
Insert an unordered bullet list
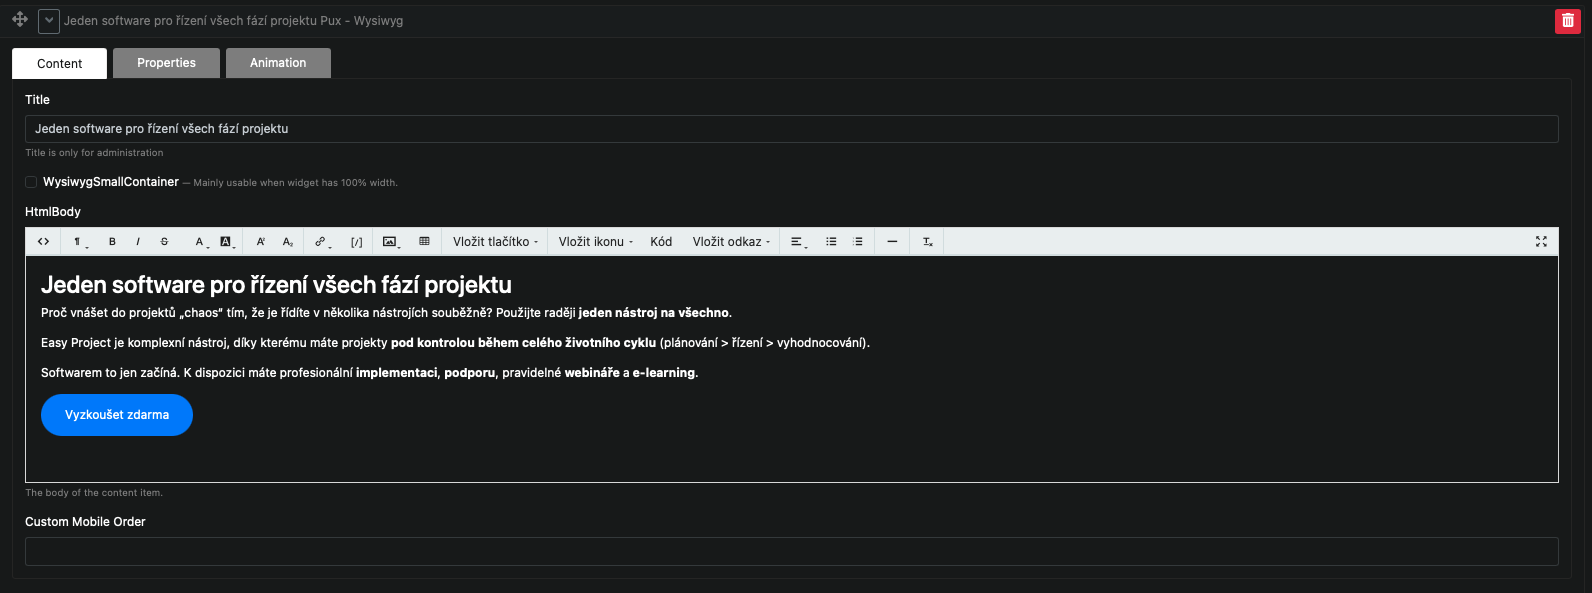[x=831, y=242]
